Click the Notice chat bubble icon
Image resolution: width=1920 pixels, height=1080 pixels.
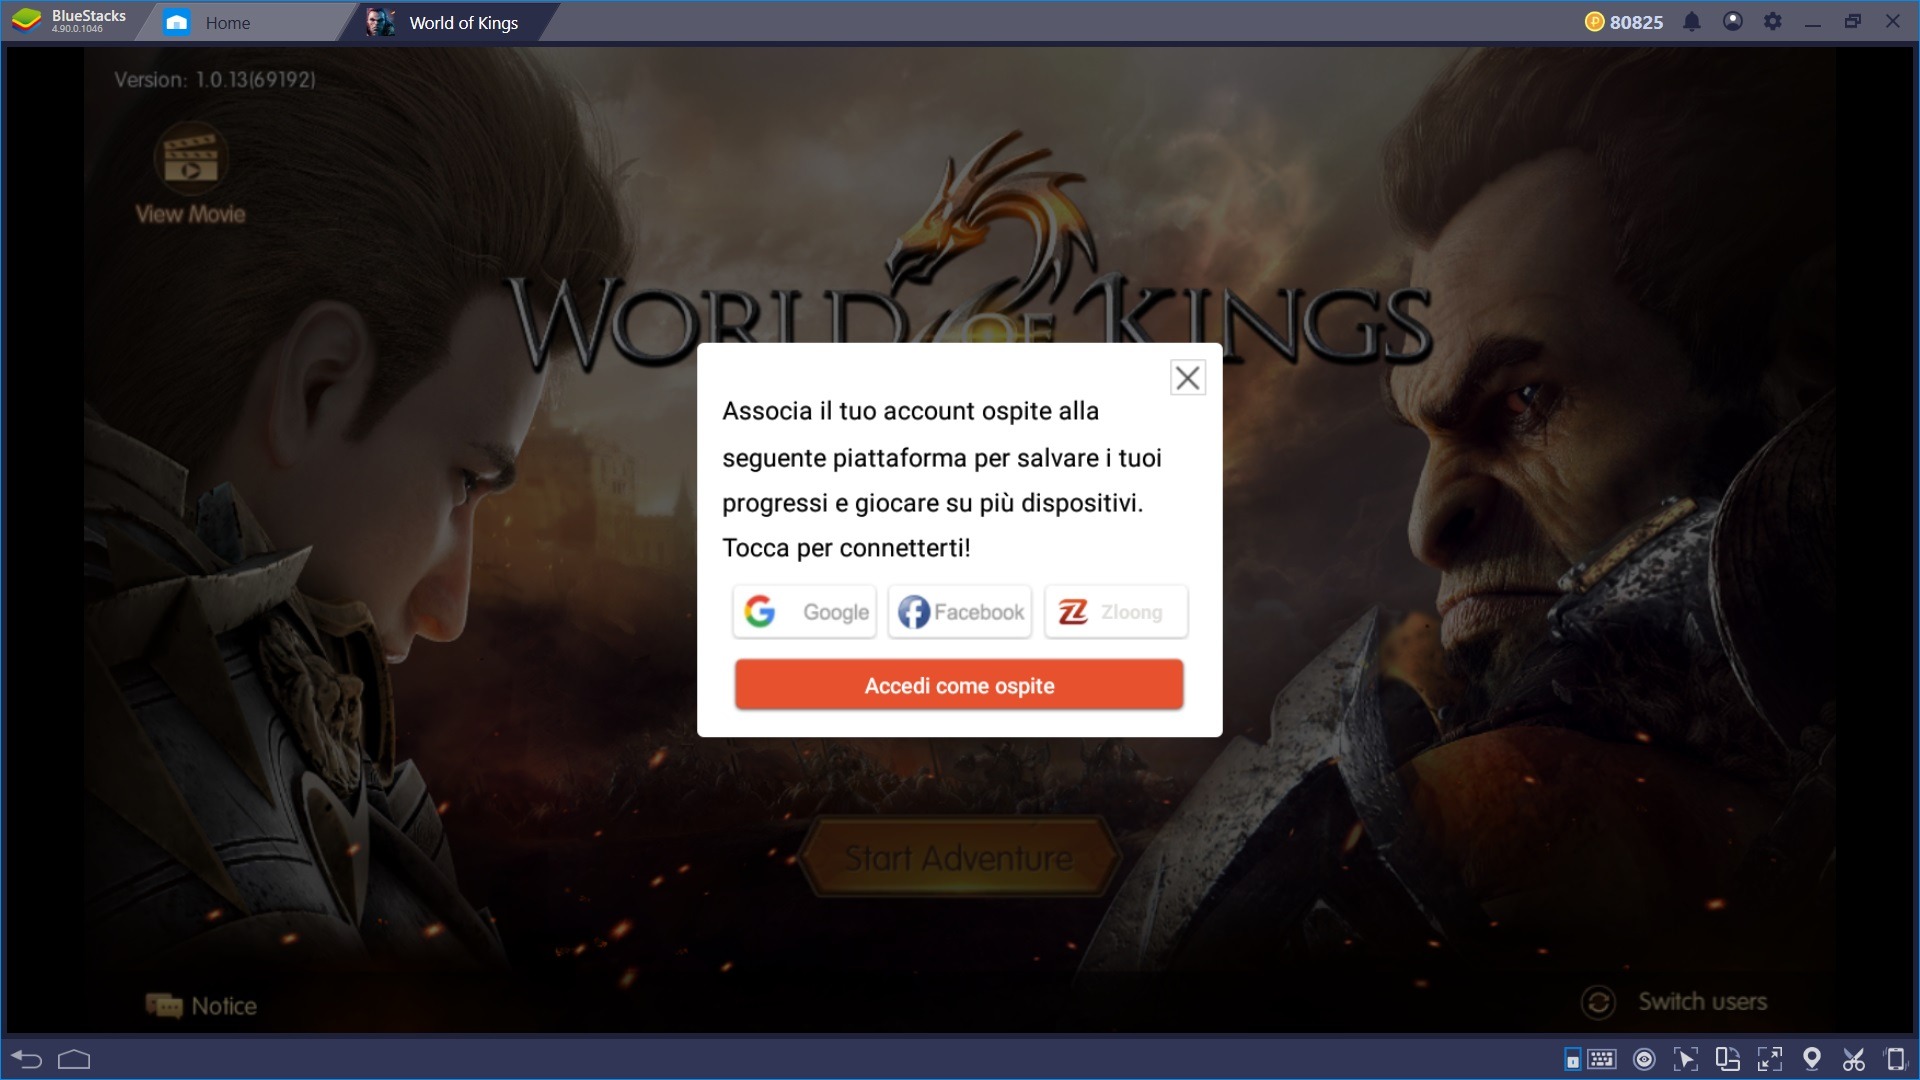pos(164,1006)
